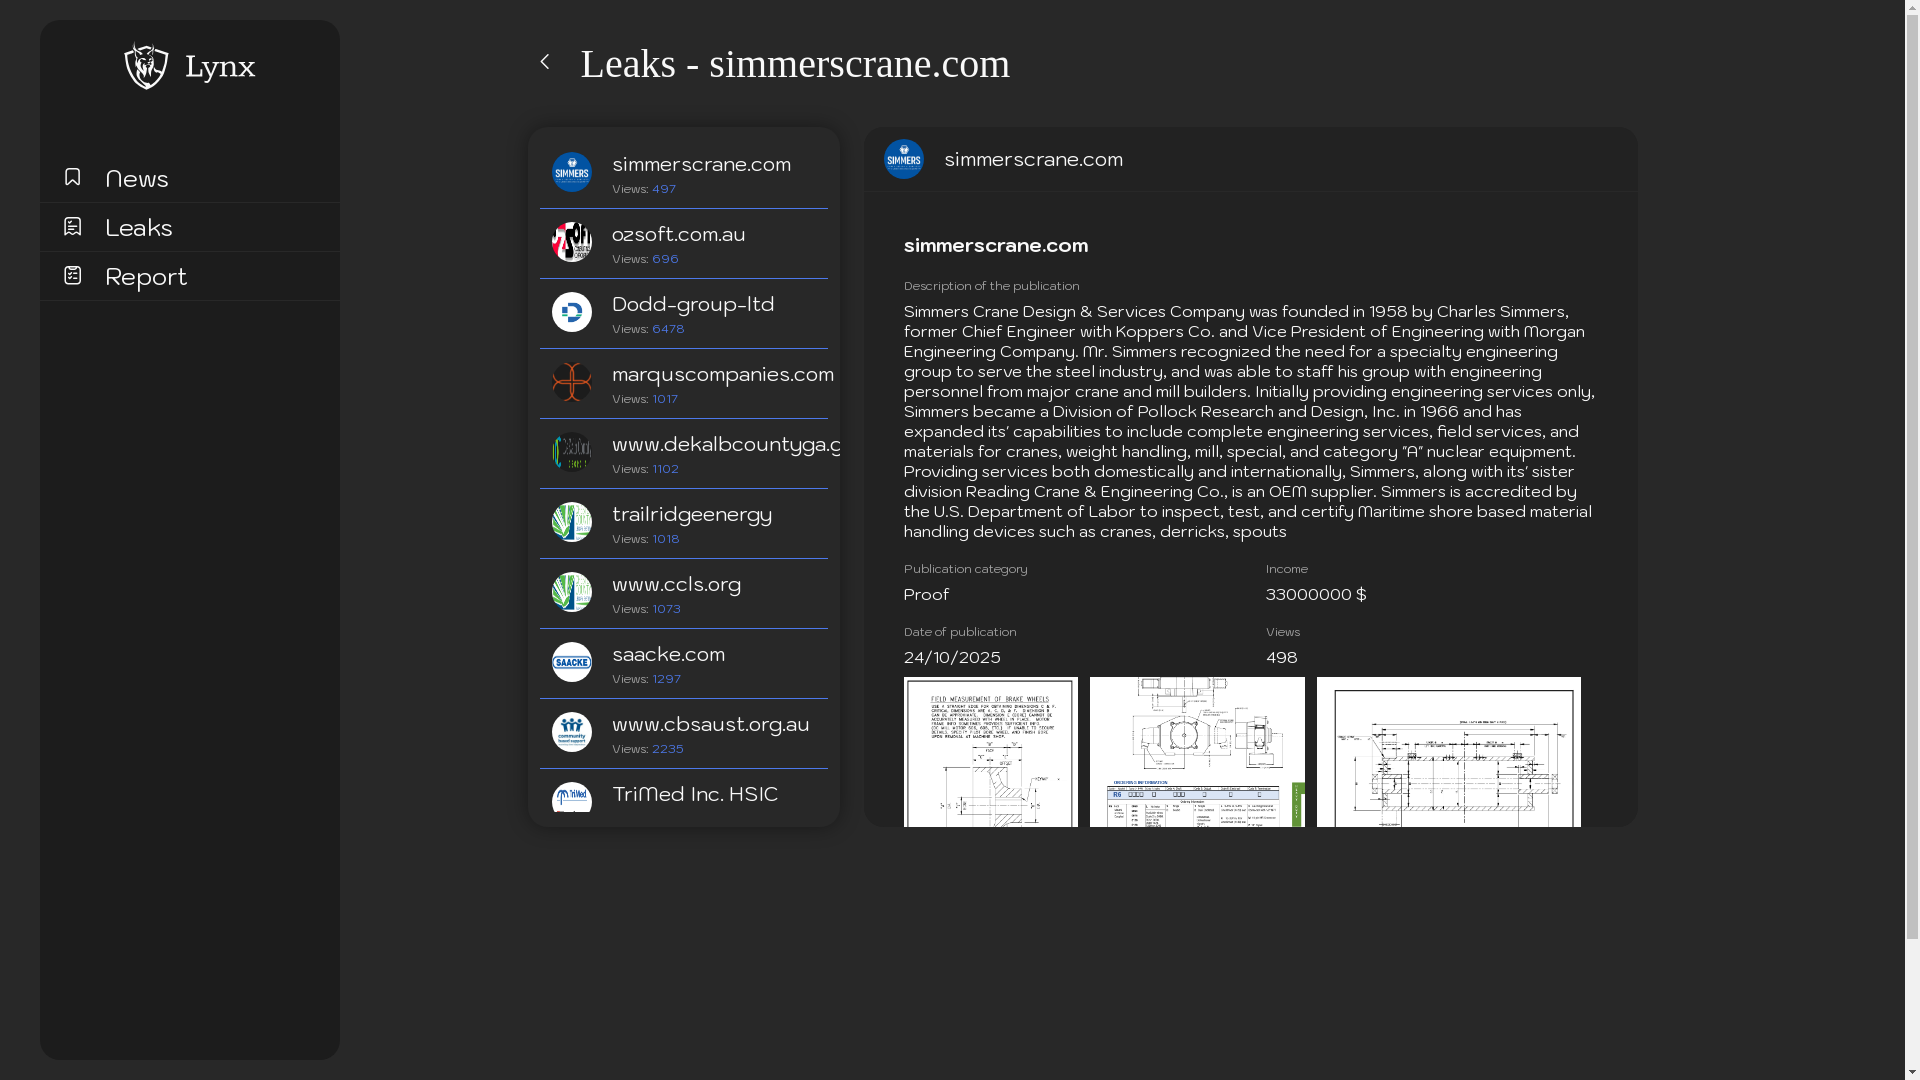
Task: Open the middle ordering information thumbnail
Action: [x=1197, y=752]
